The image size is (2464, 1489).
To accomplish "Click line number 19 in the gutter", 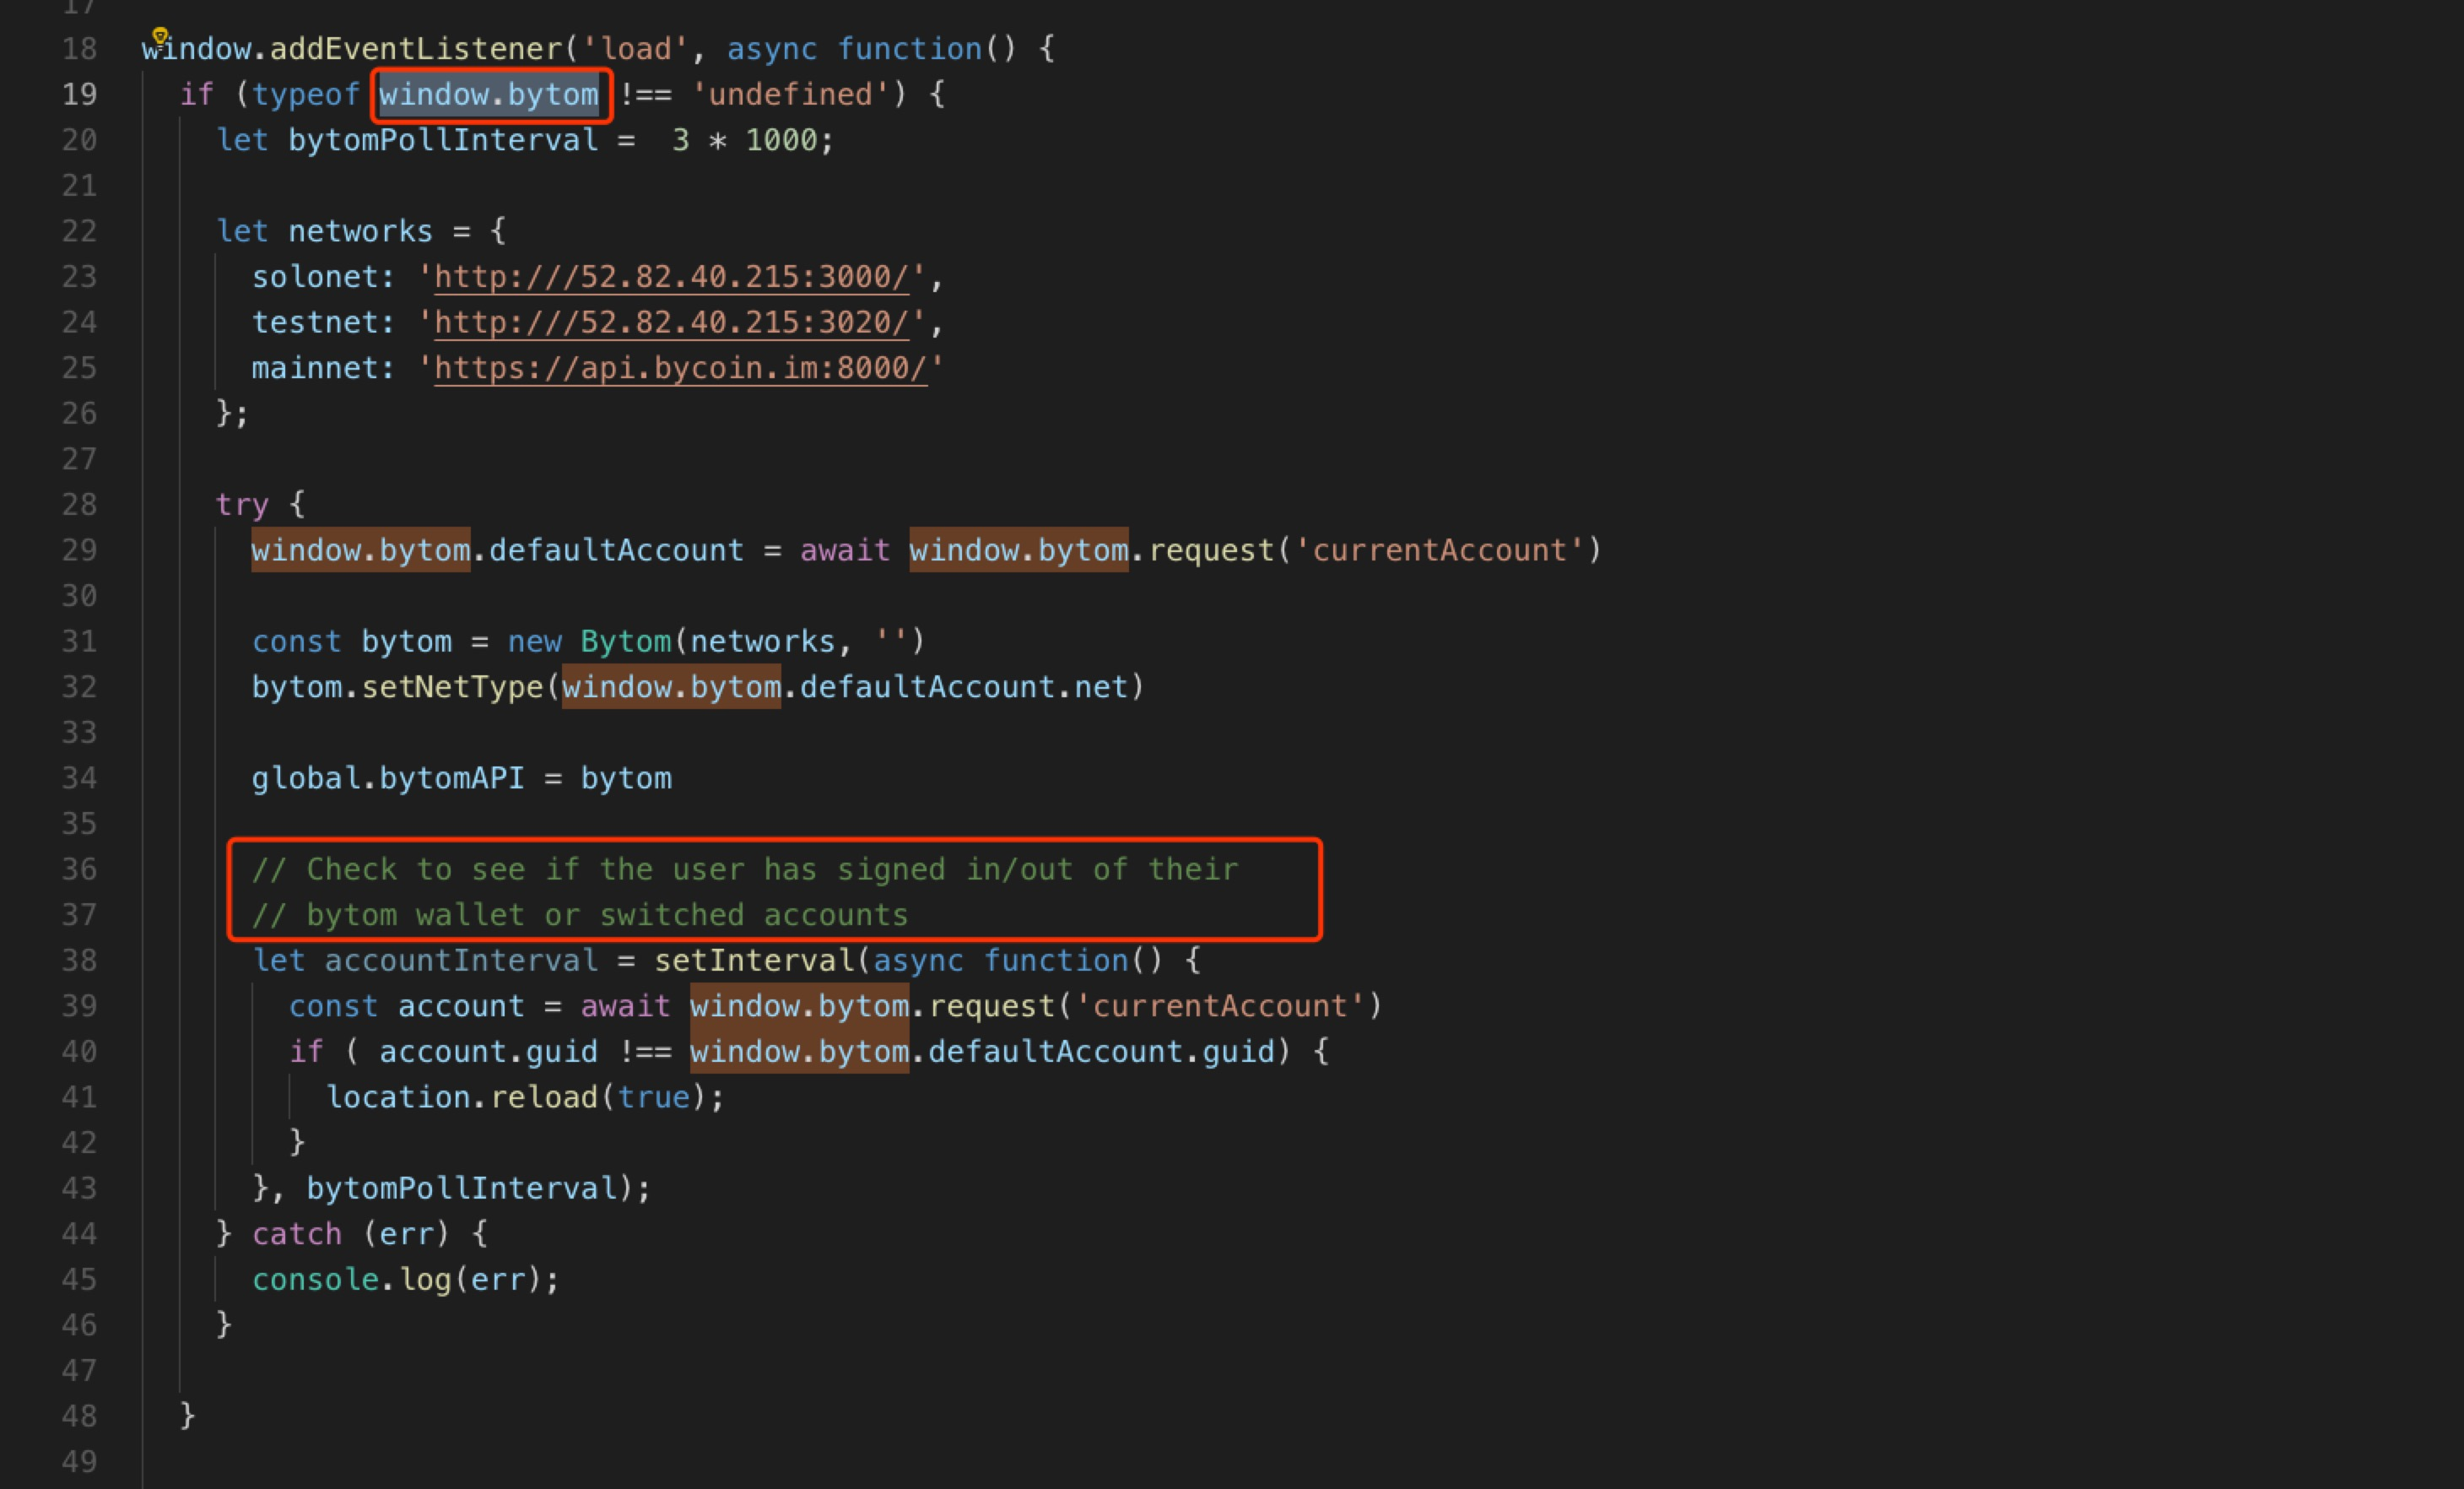I will pyautogui.click(x=79, y=95).
